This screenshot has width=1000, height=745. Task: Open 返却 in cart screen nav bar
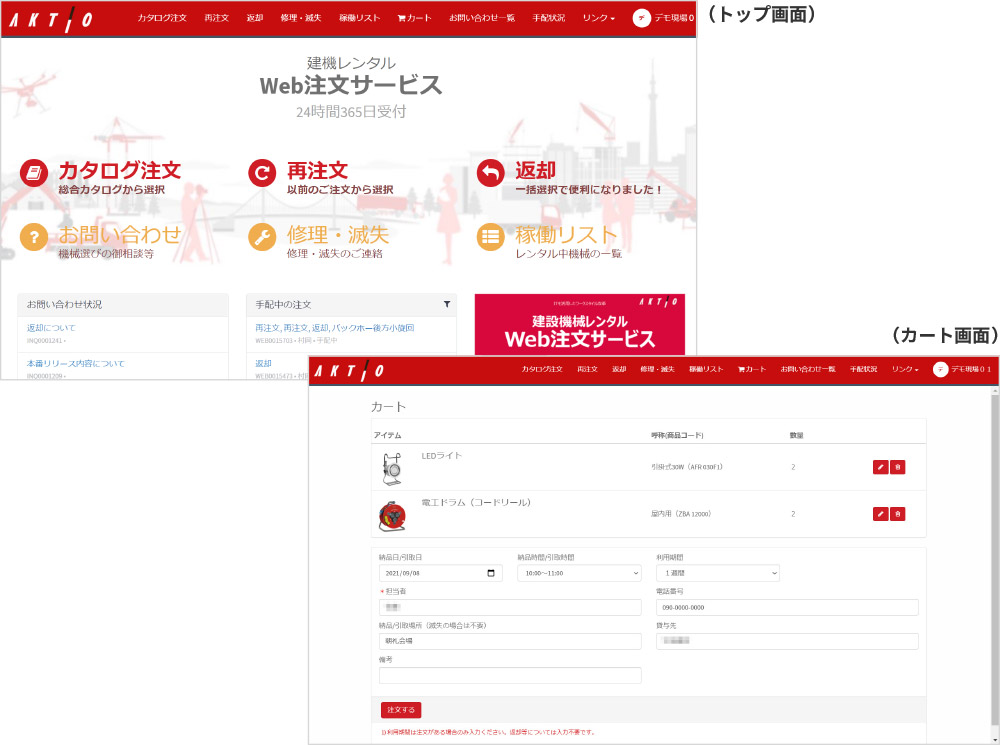coord(619,369)
